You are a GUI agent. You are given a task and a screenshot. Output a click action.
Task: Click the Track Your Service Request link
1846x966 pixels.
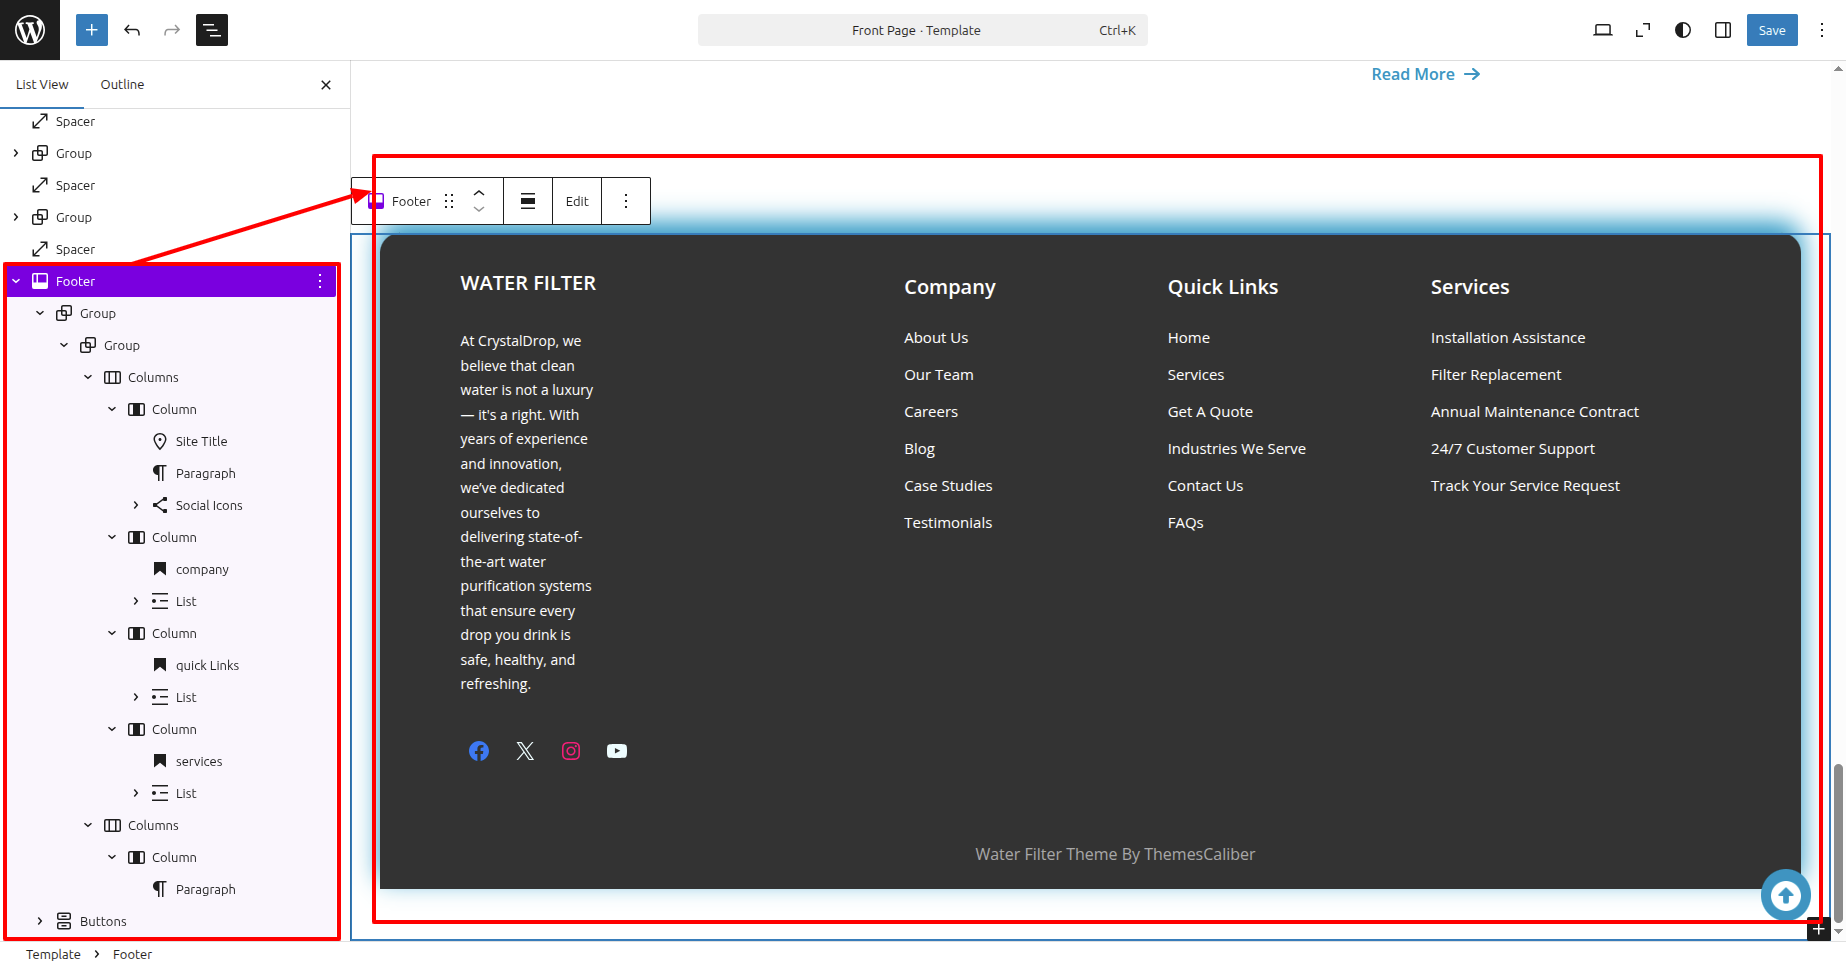click(1525, 486)
